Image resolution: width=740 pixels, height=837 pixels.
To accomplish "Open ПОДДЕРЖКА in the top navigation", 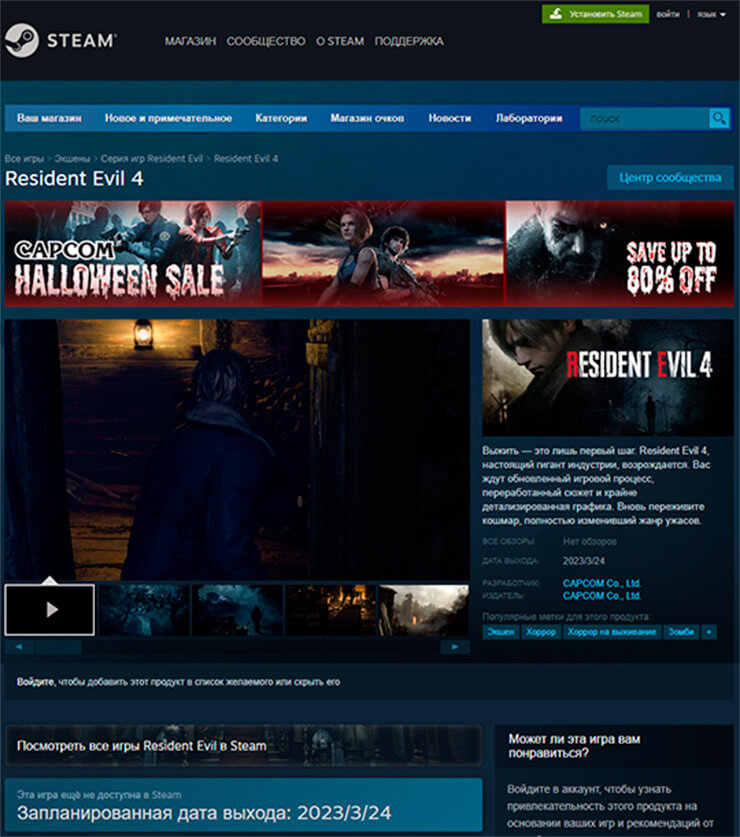I will [x=409, y=41].
